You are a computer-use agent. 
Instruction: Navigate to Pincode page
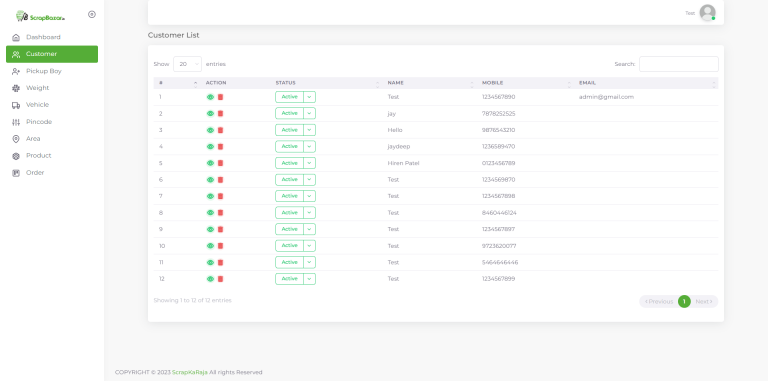[x=52, y=122]
